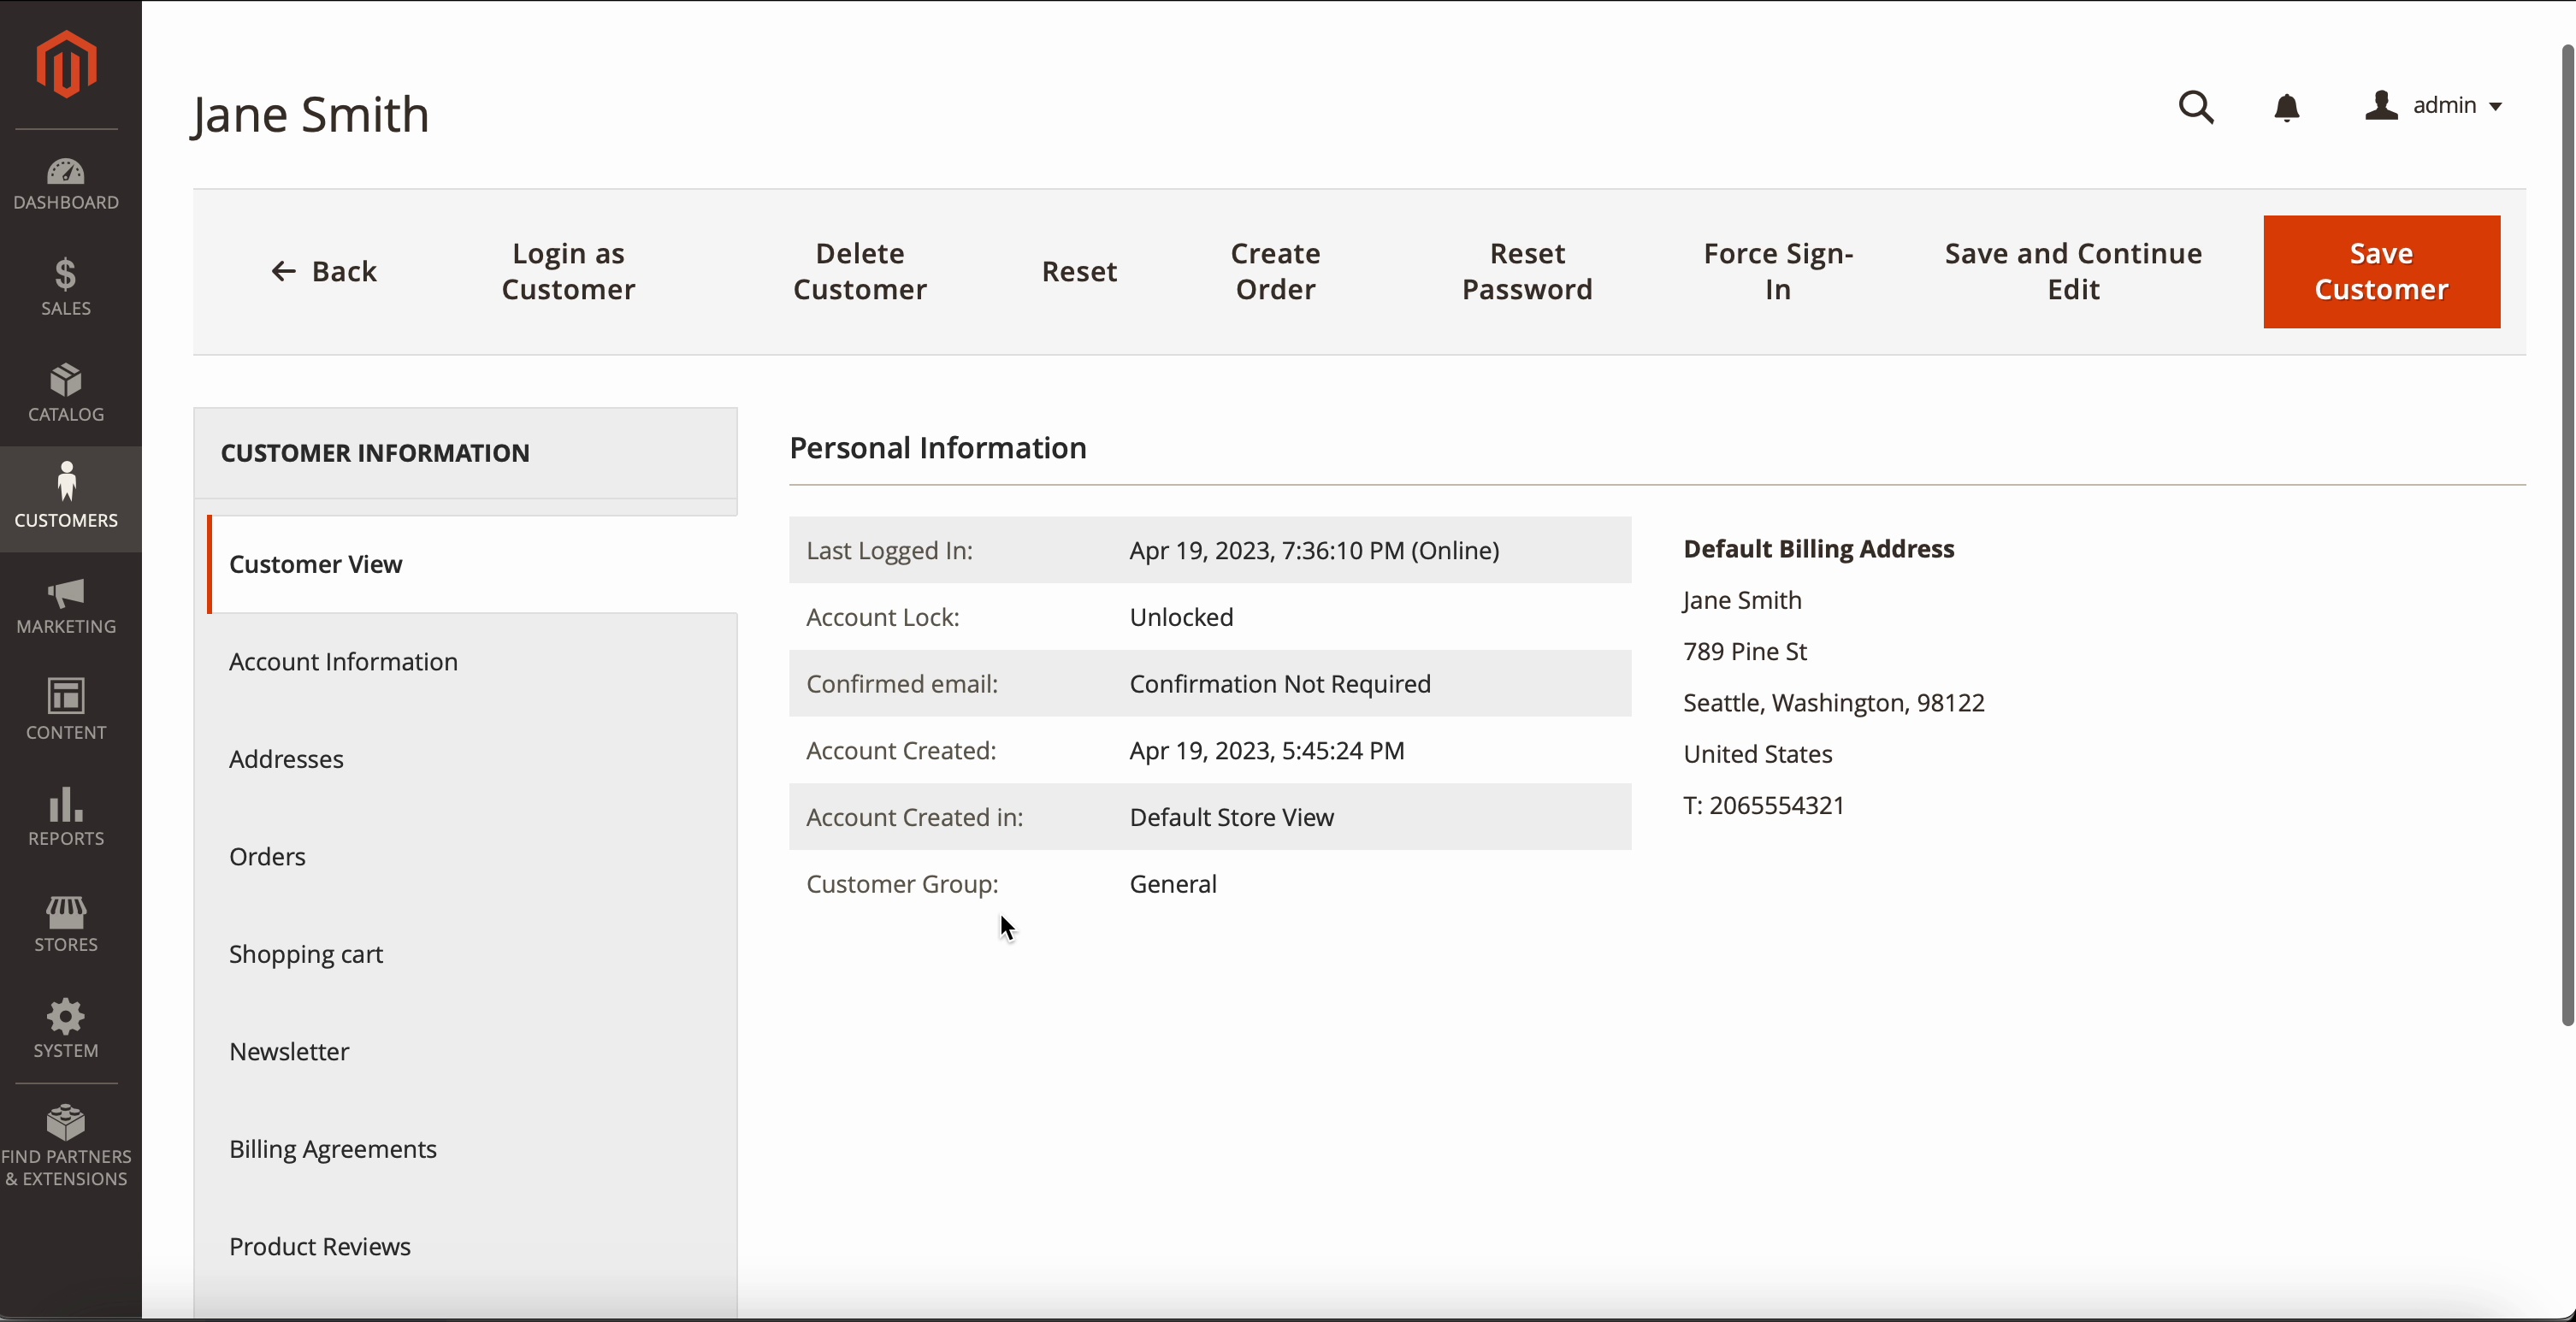Click the Back button
Viewport: 2576px width, 1322px height.
324,271
